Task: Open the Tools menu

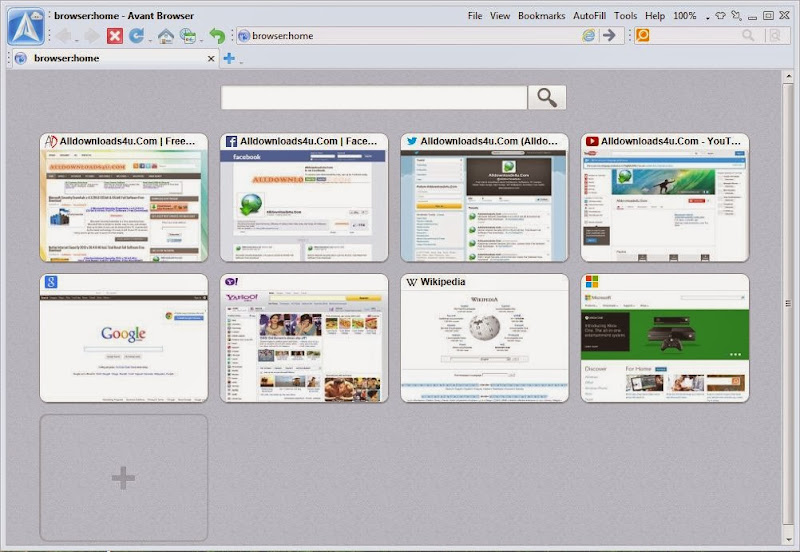Action: pos(625,16)
